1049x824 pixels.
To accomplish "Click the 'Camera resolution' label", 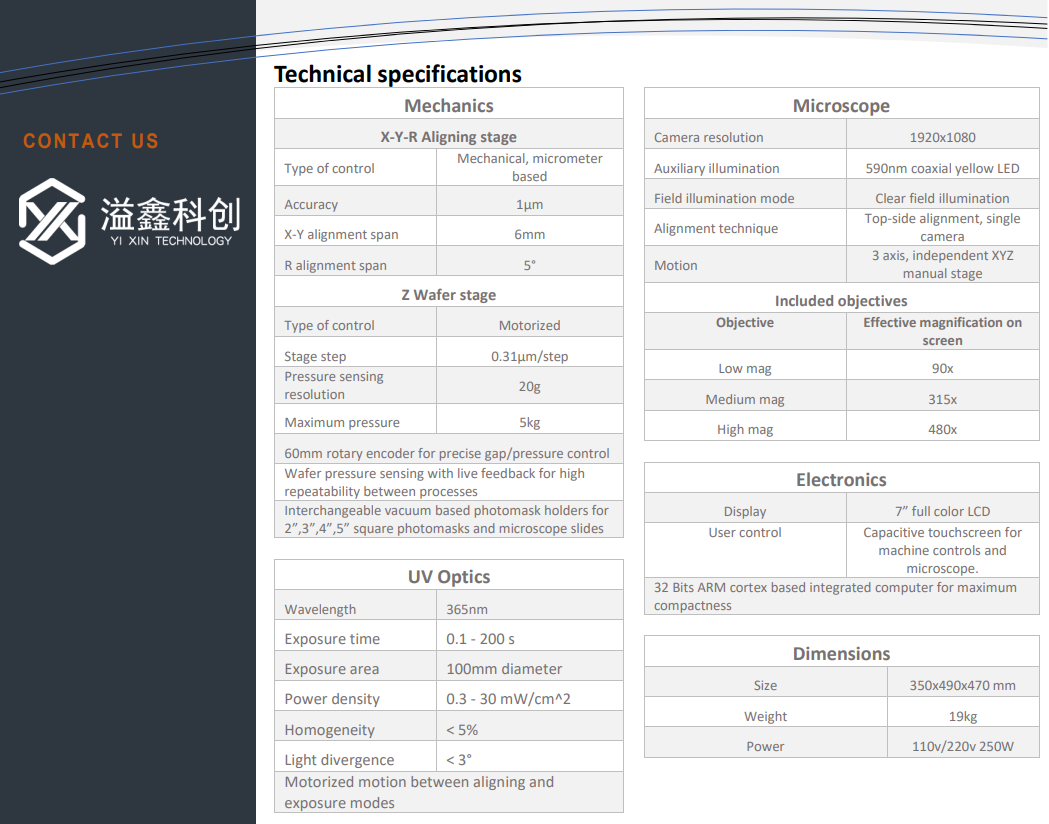I will (x=708, y=138).
